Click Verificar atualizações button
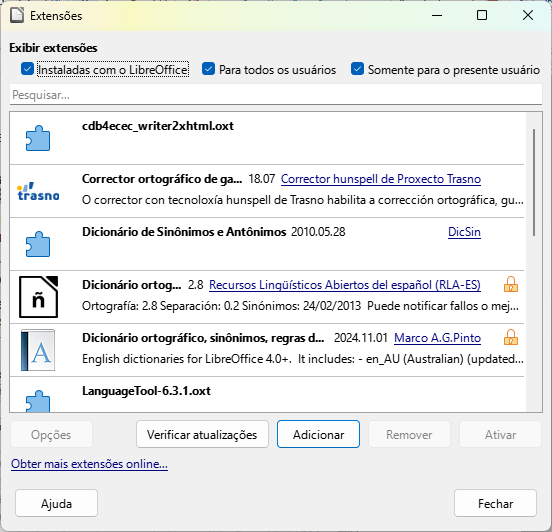 tap(202, 434)
